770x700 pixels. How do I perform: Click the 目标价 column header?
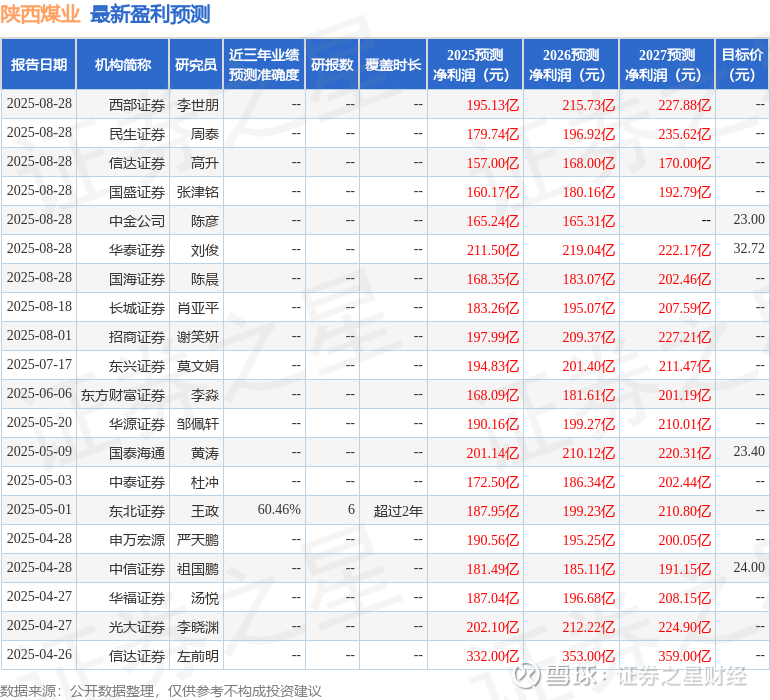click(x=742, y=65)
